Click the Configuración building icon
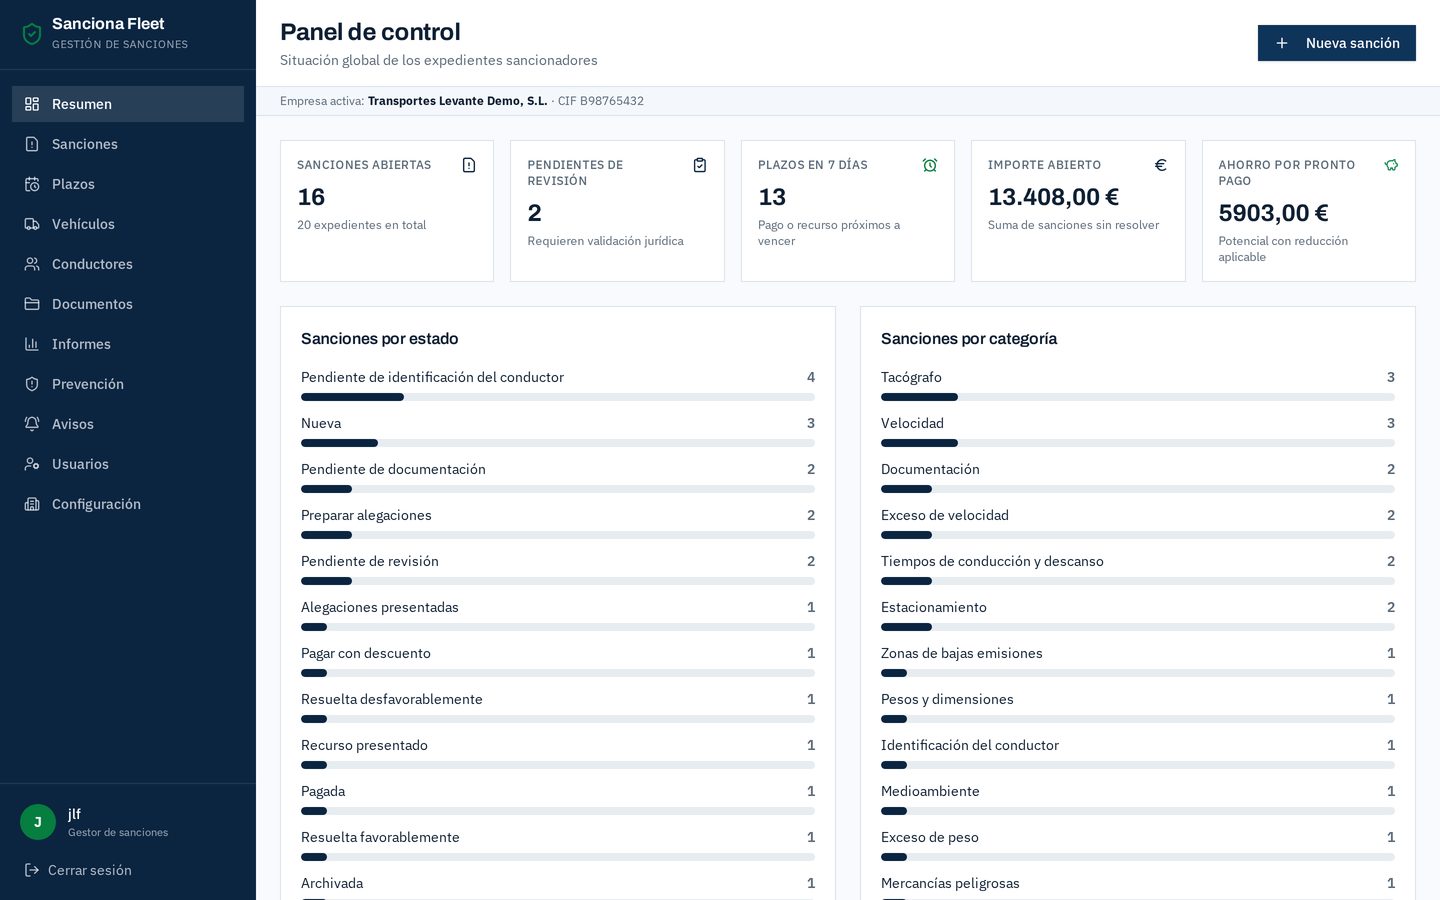The image size is (1440, 900). click(32, 504)
